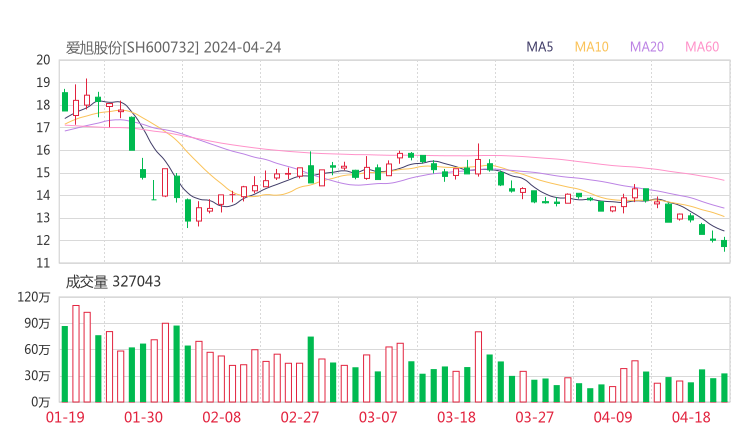Click the MA5 legend label

pos(539,47)
